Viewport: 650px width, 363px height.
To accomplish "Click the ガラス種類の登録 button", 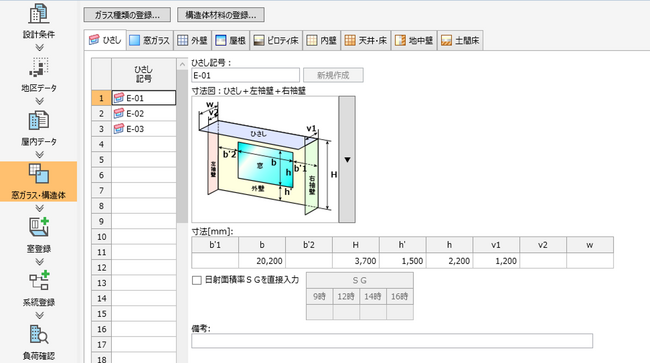I will tap(127, 15).
